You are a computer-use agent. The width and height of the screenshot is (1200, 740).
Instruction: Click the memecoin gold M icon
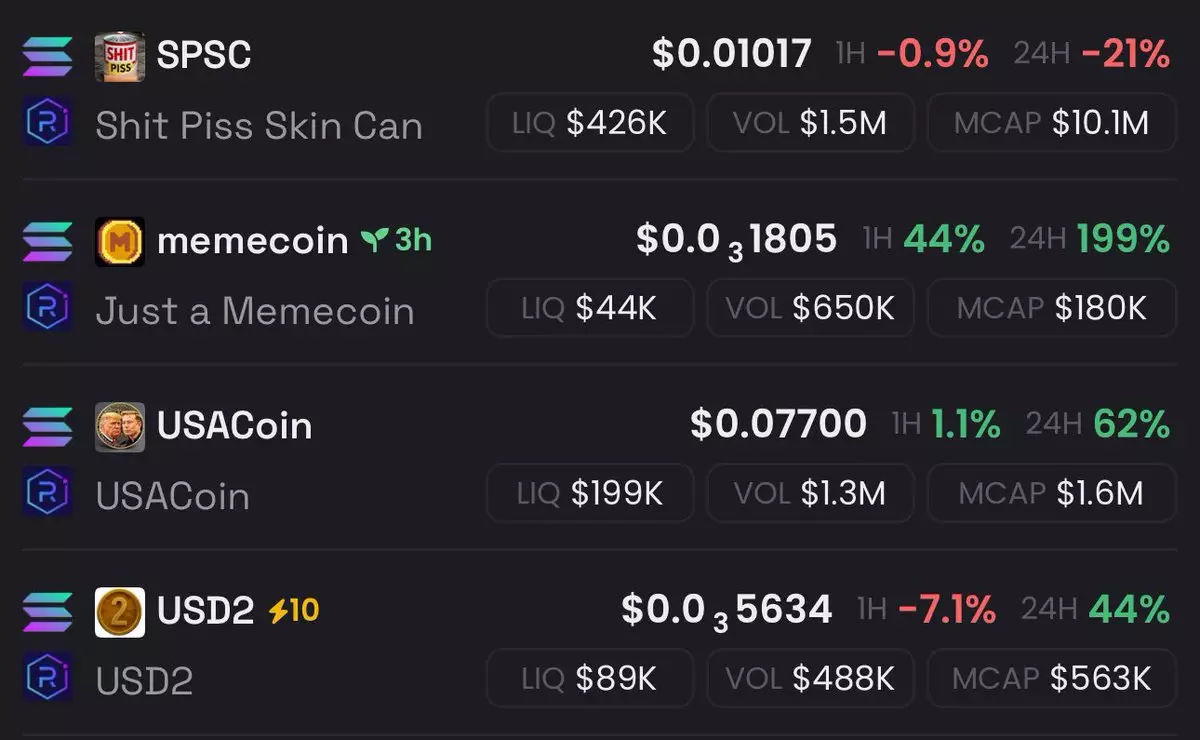[120, 241]
